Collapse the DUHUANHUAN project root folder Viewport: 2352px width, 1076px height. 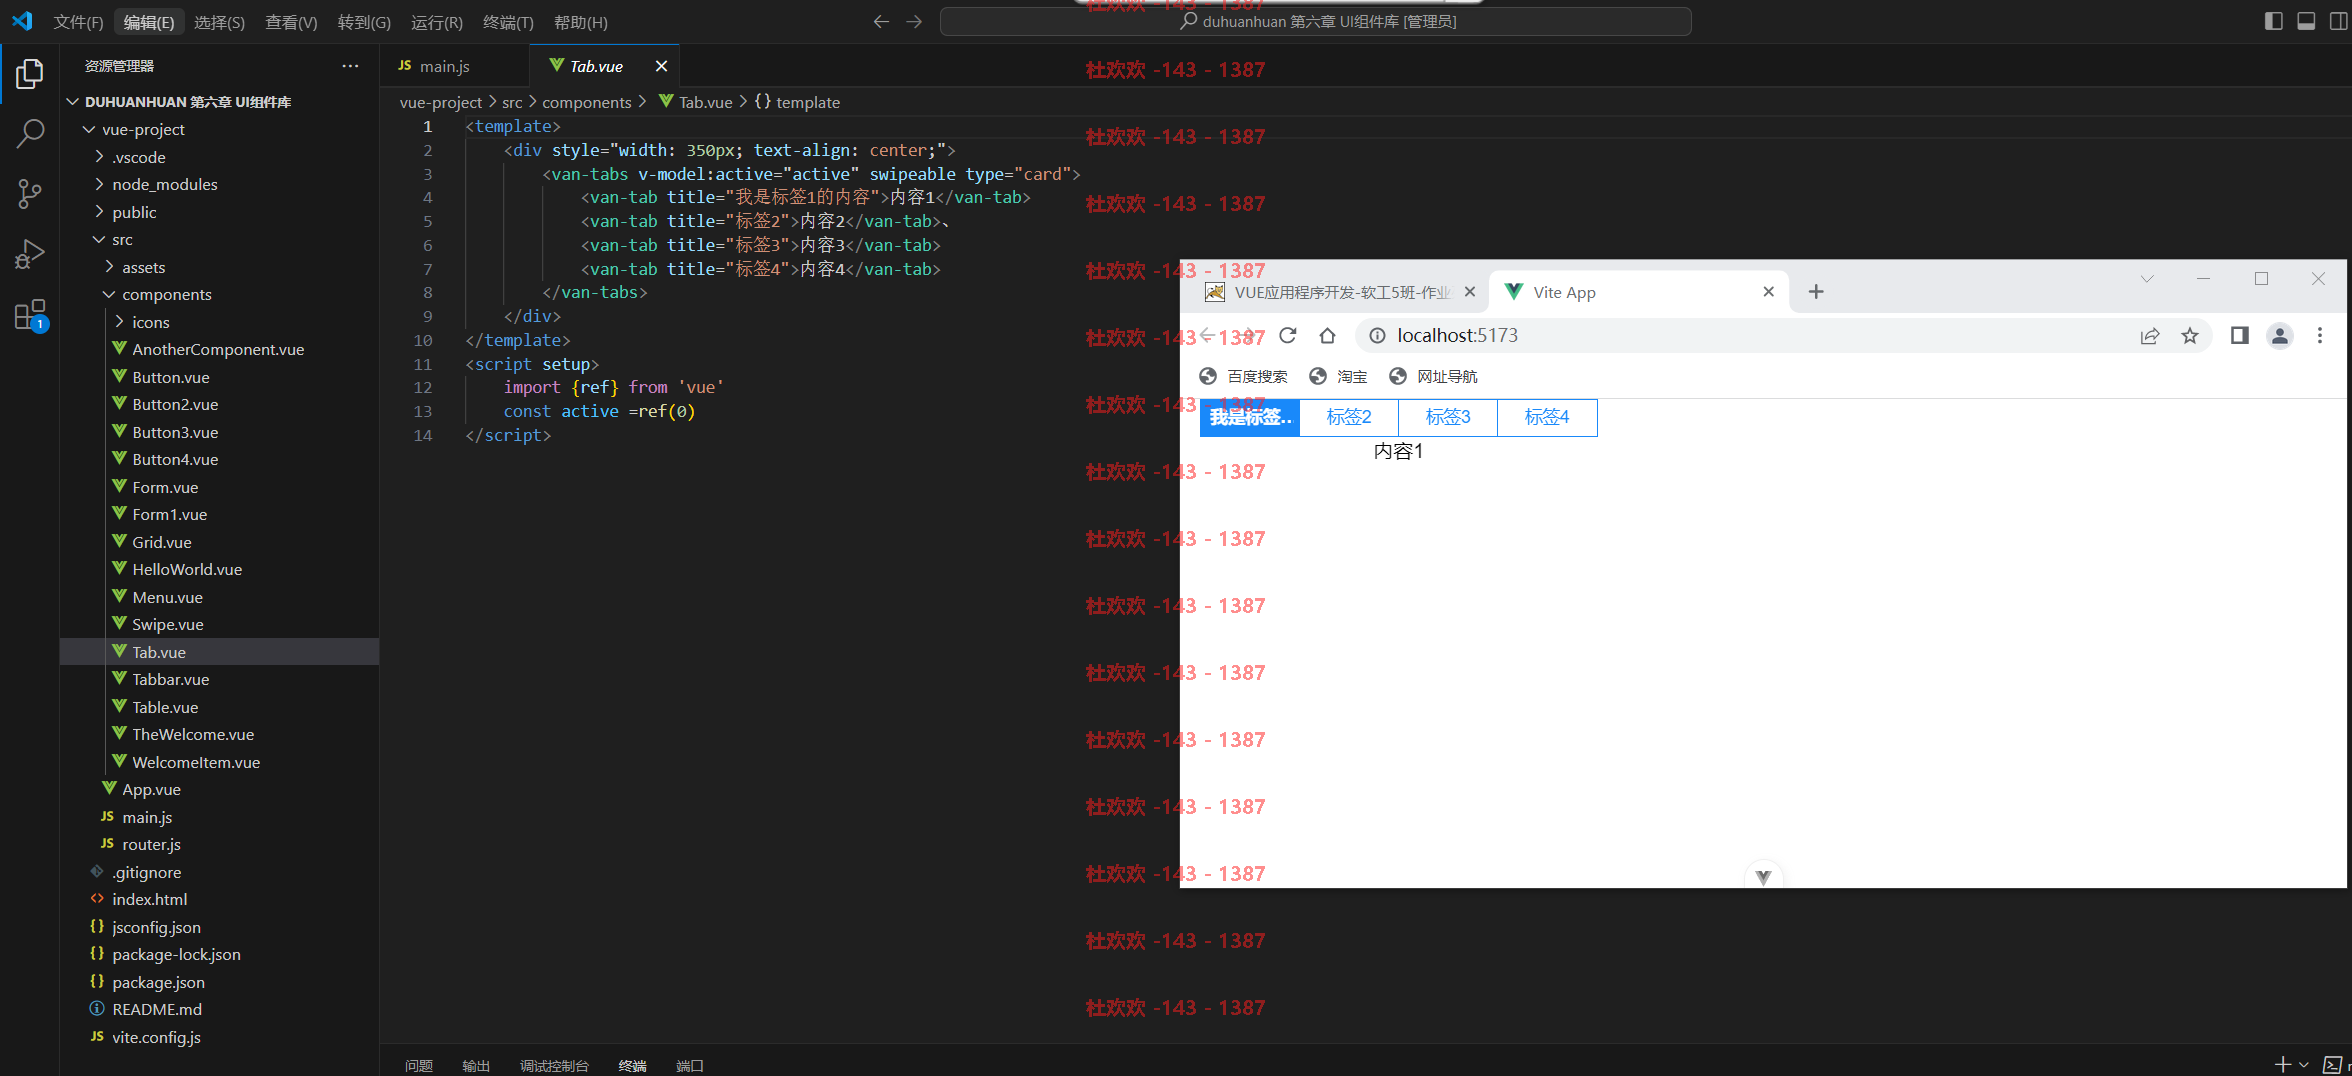click(x=73, y=102)
